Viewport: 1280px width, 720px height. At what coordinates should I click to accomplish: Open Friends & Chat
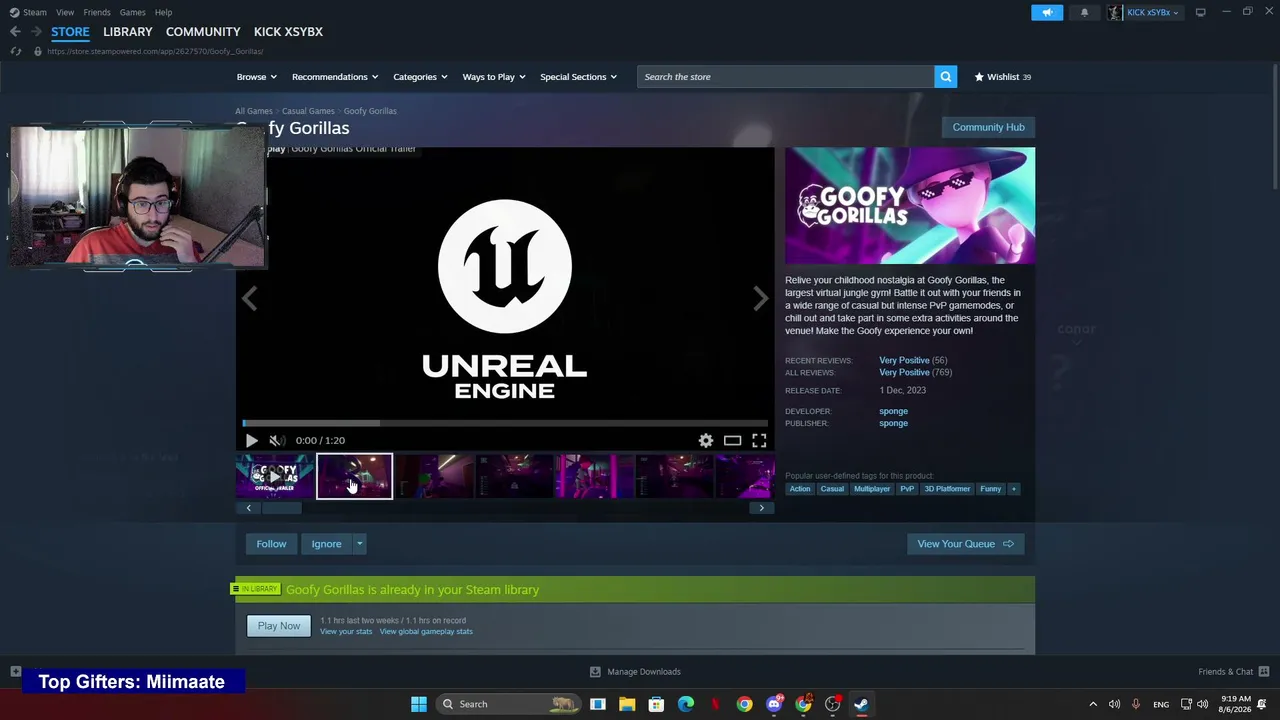1233,672
